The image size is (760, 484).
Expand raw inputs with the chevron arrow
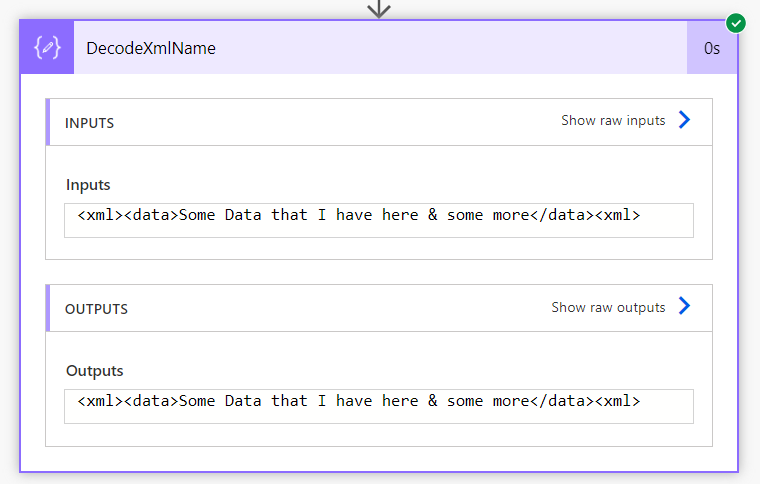[684, 120]
